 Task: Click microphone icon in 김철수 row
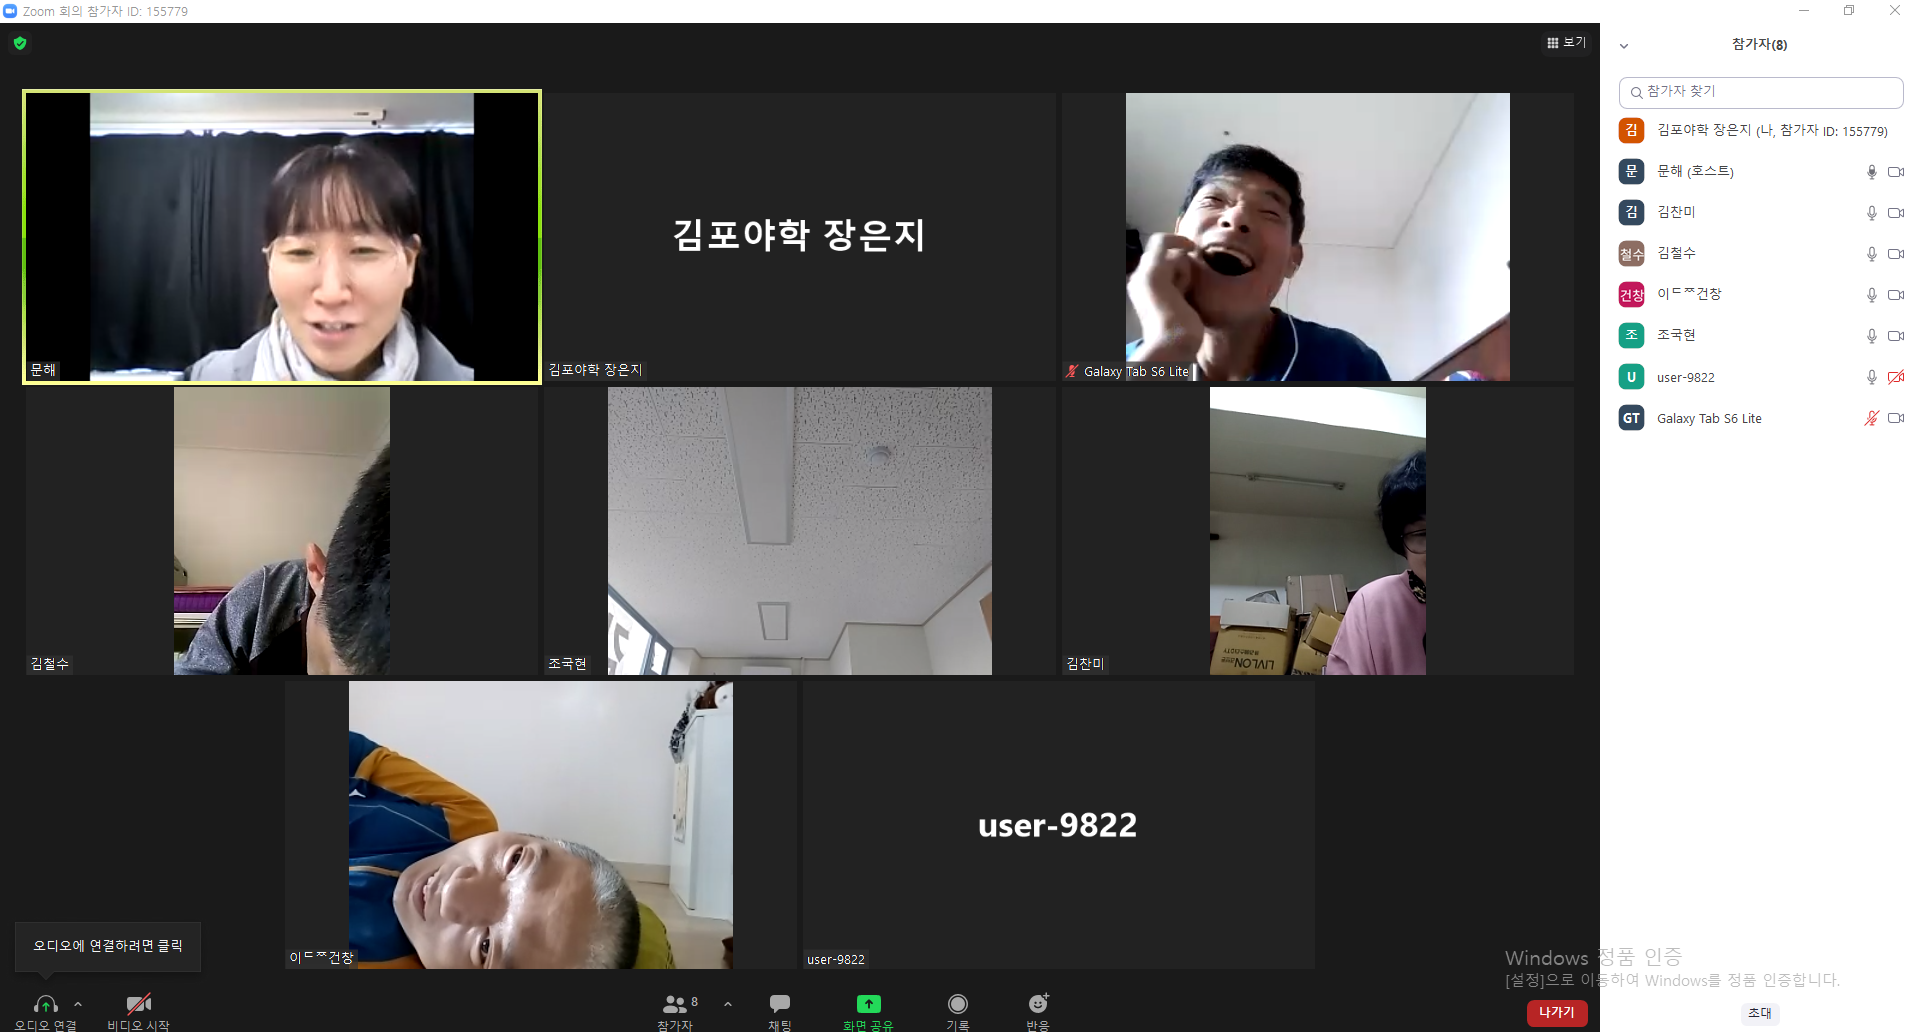pos(1872,254)
